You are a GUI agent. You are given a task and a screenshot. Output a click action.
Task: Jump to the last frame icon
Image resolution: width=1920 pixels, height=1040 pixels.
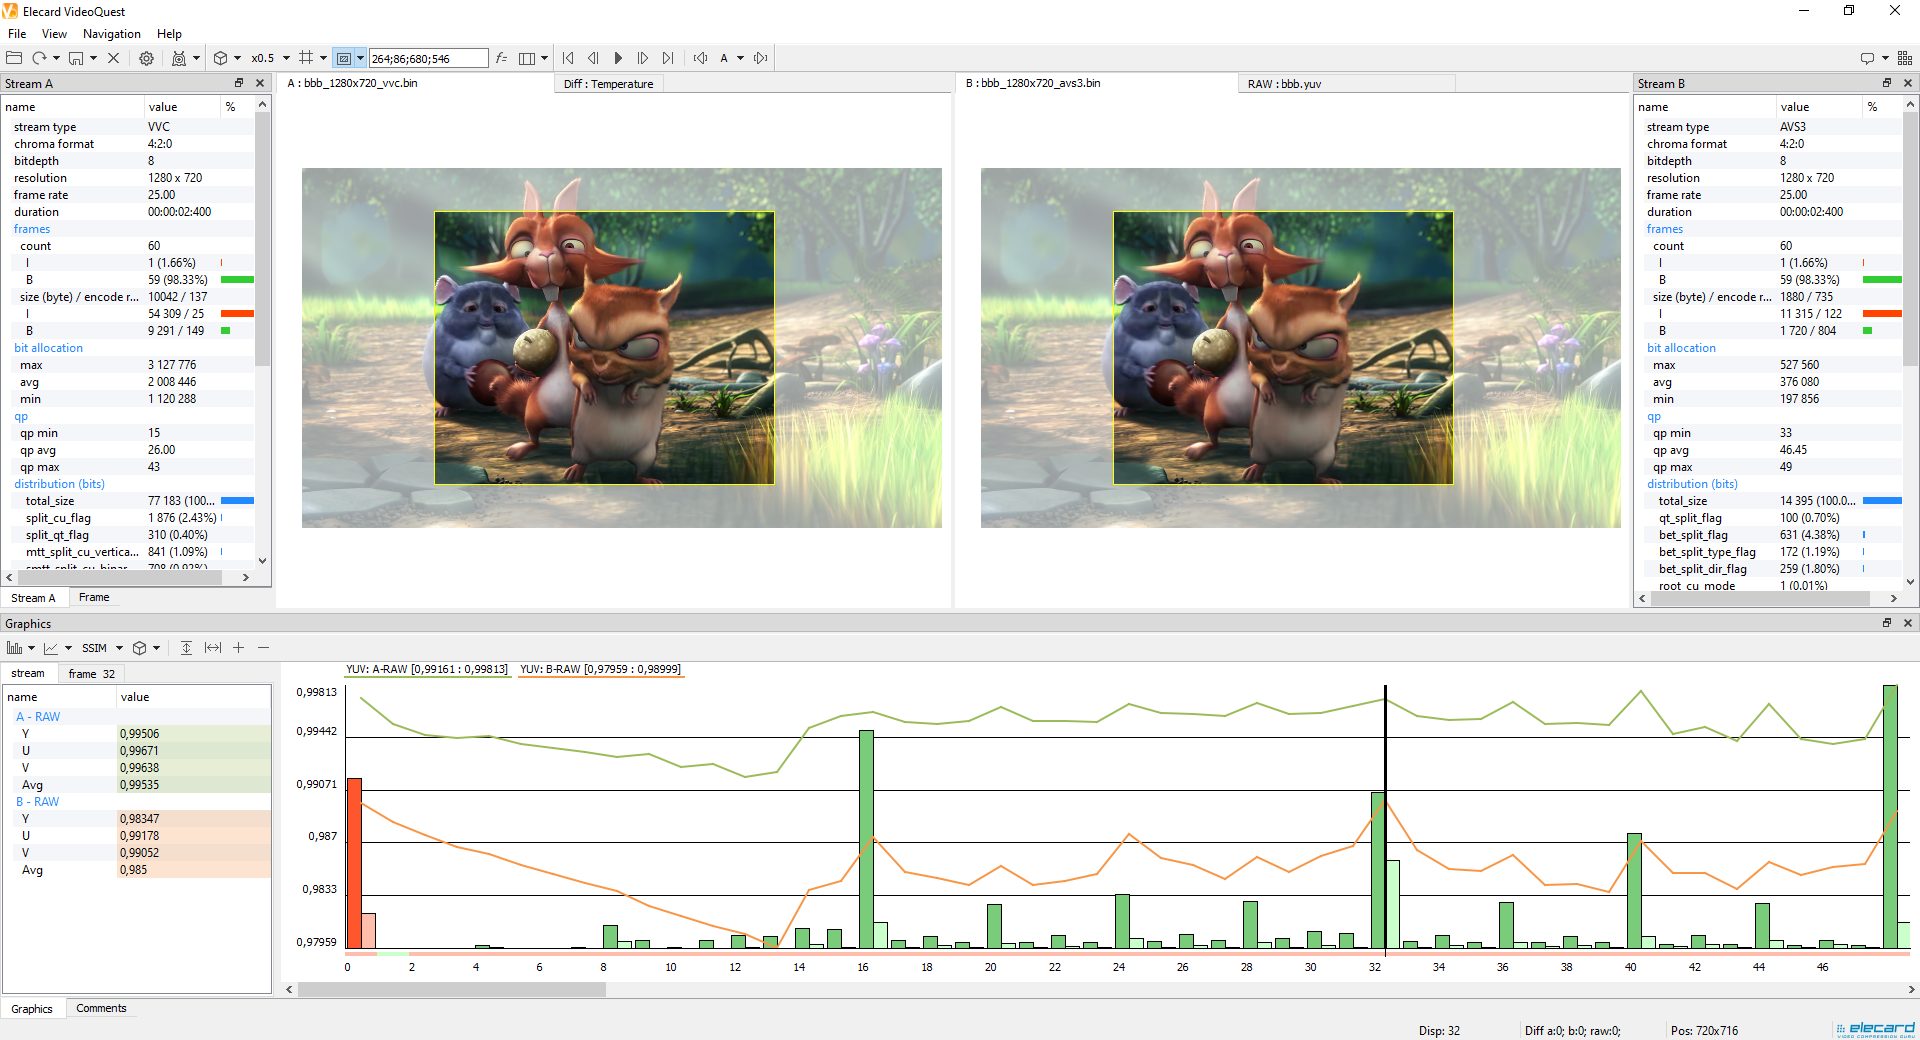pyautogui.click(x=668, y=58)
